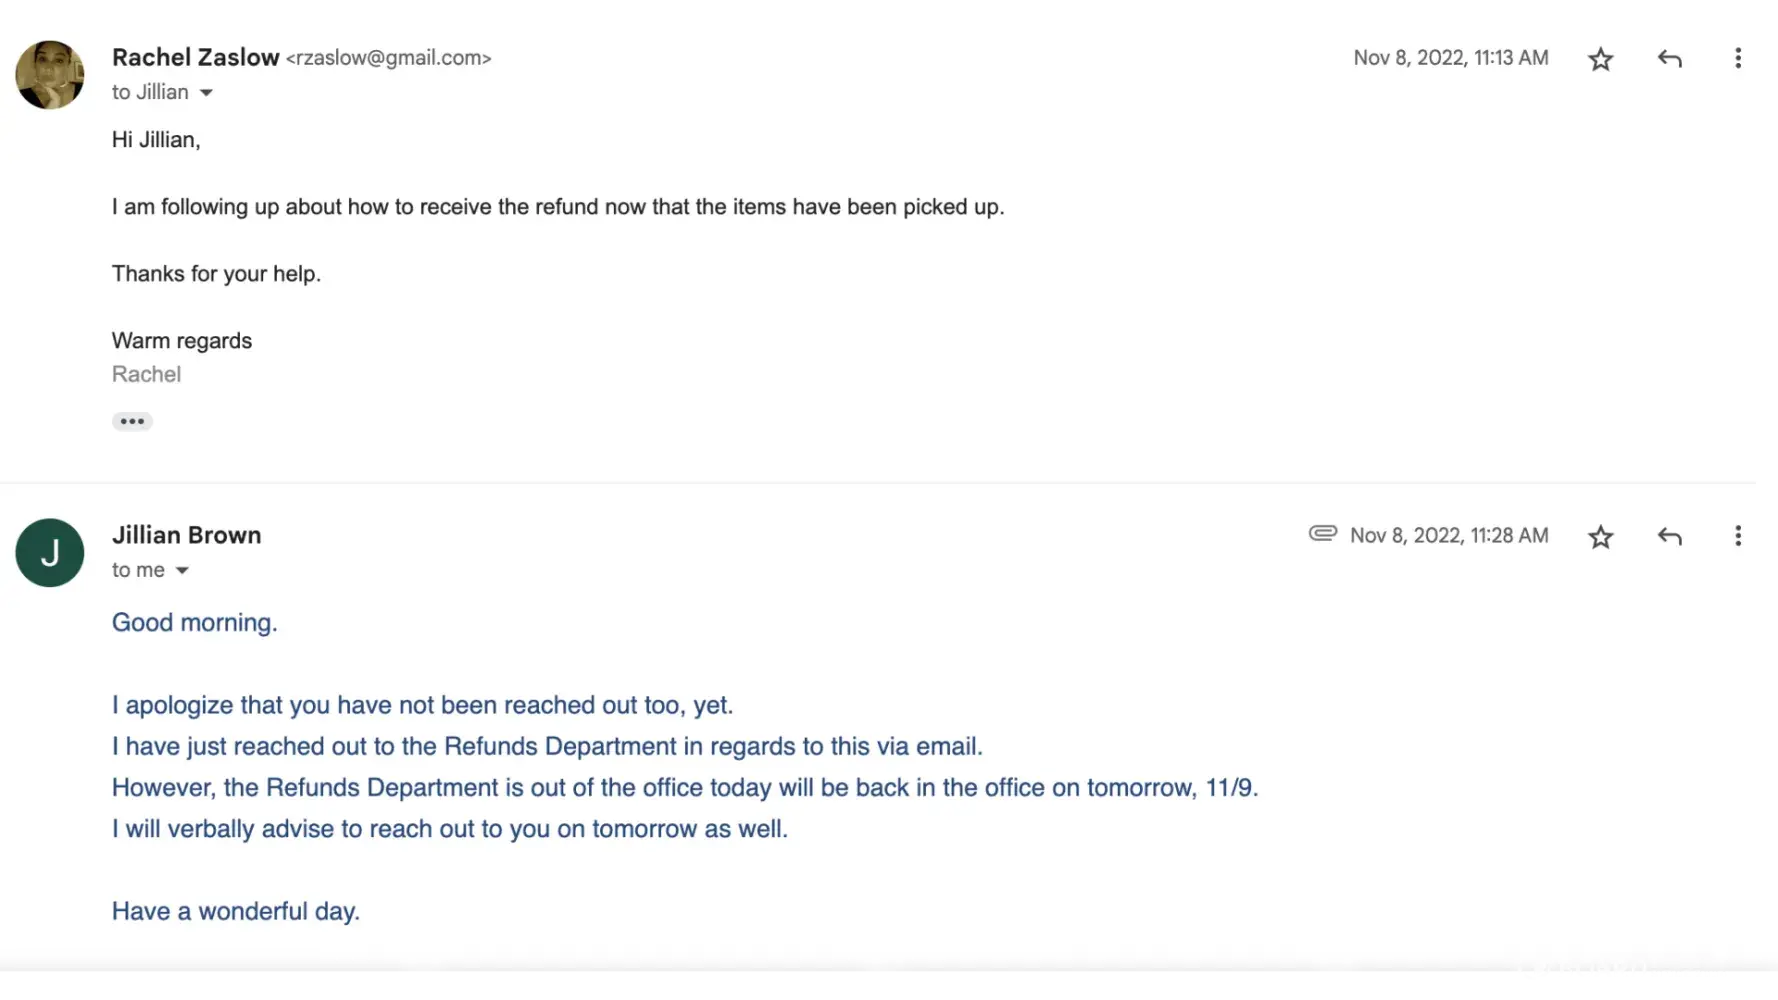Star Rachel Zaslow's 11:13 AM email

(1600, 59)
